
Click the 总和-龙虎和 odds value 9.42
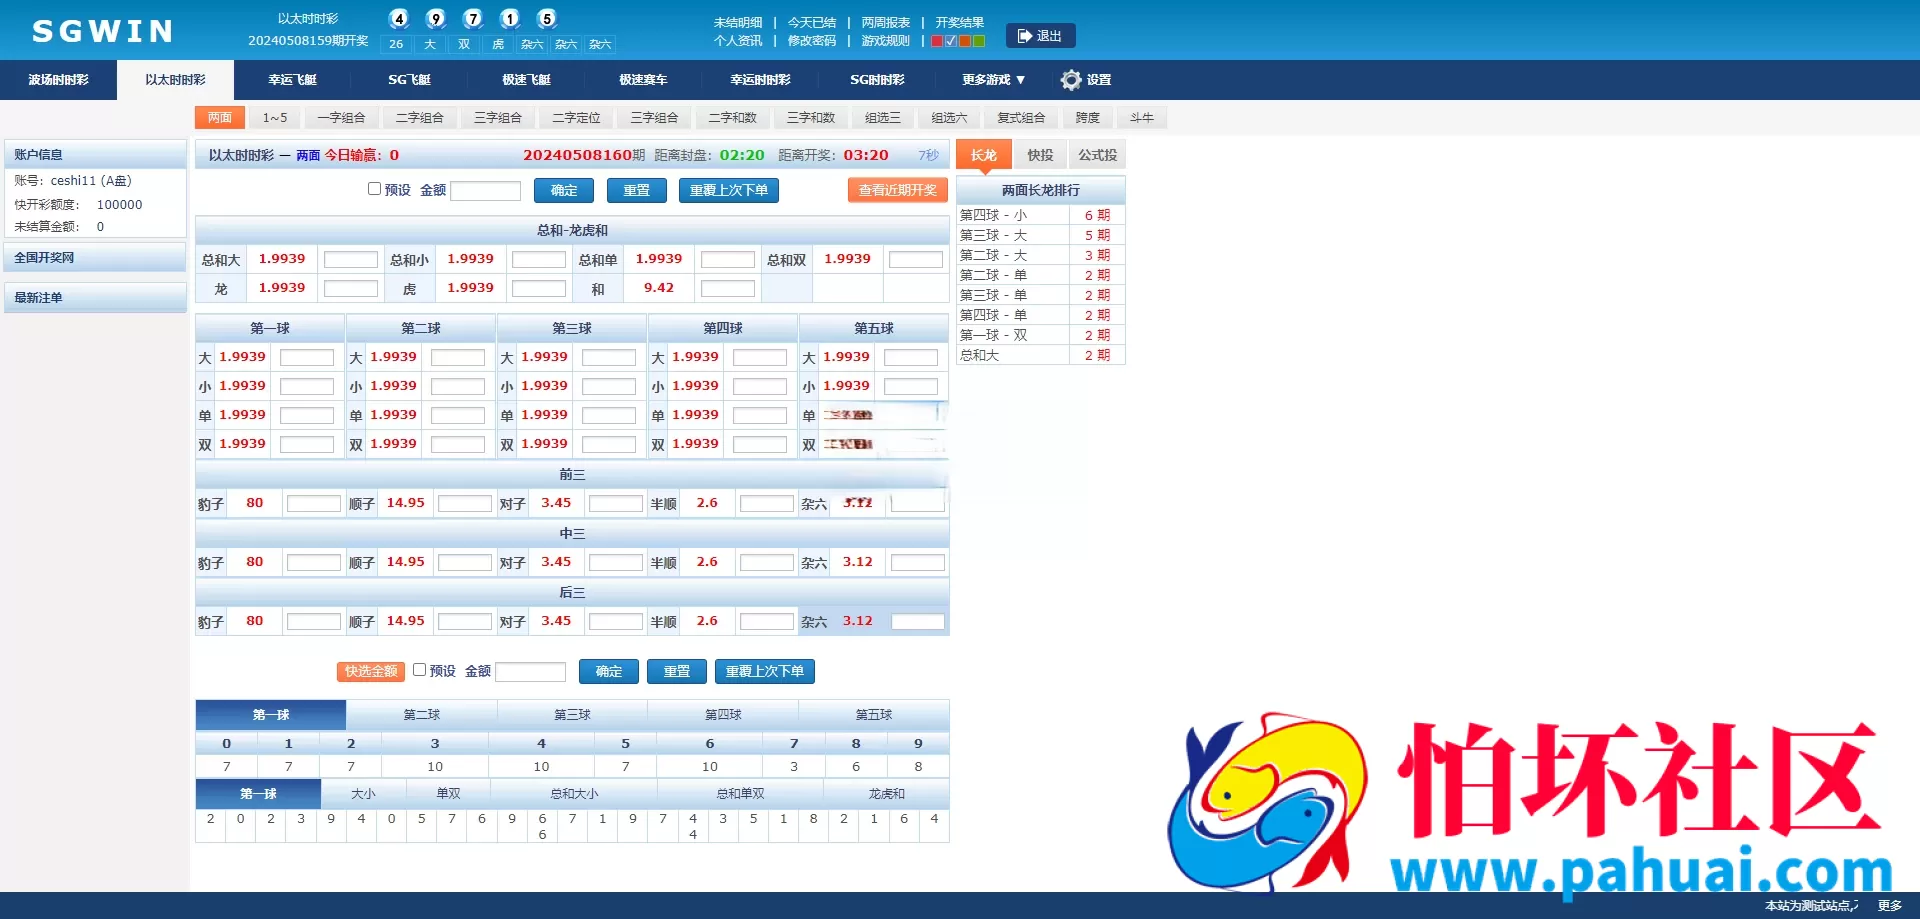click(658, 288)
